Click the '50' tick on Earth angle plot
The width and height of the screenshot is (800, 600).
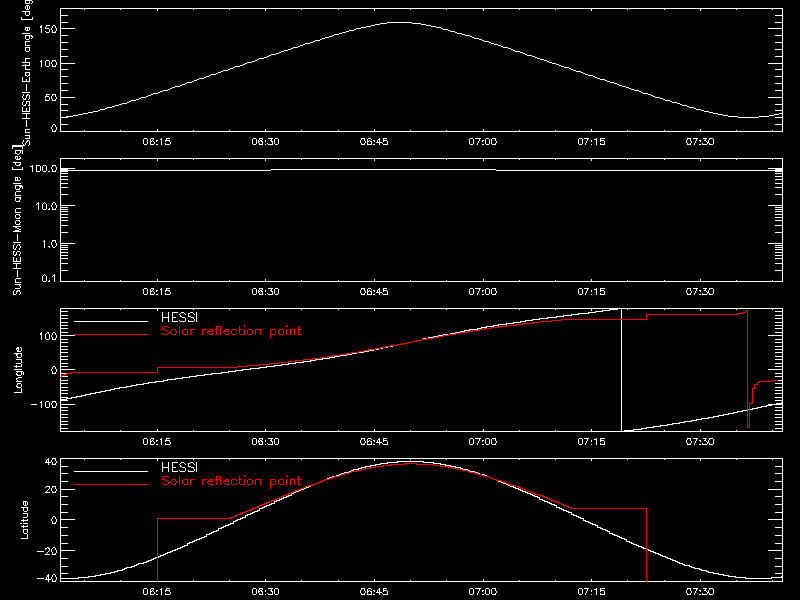51,97
